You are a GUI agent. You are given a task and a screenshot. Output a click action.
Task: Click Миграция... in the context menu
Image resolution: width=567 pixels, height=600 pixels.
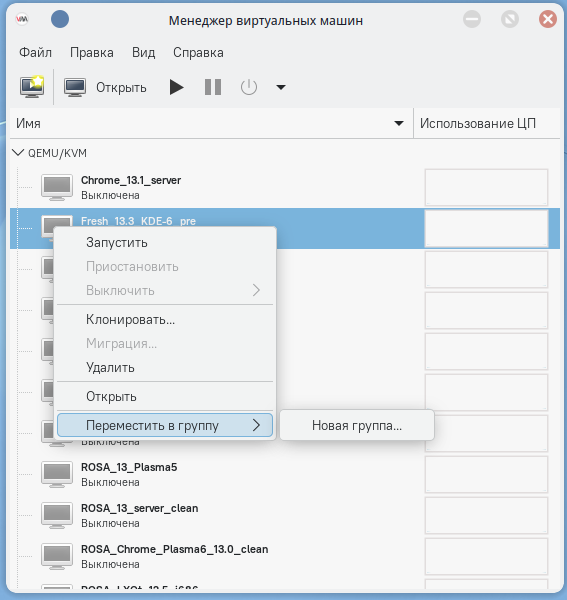tap(165, 344)
